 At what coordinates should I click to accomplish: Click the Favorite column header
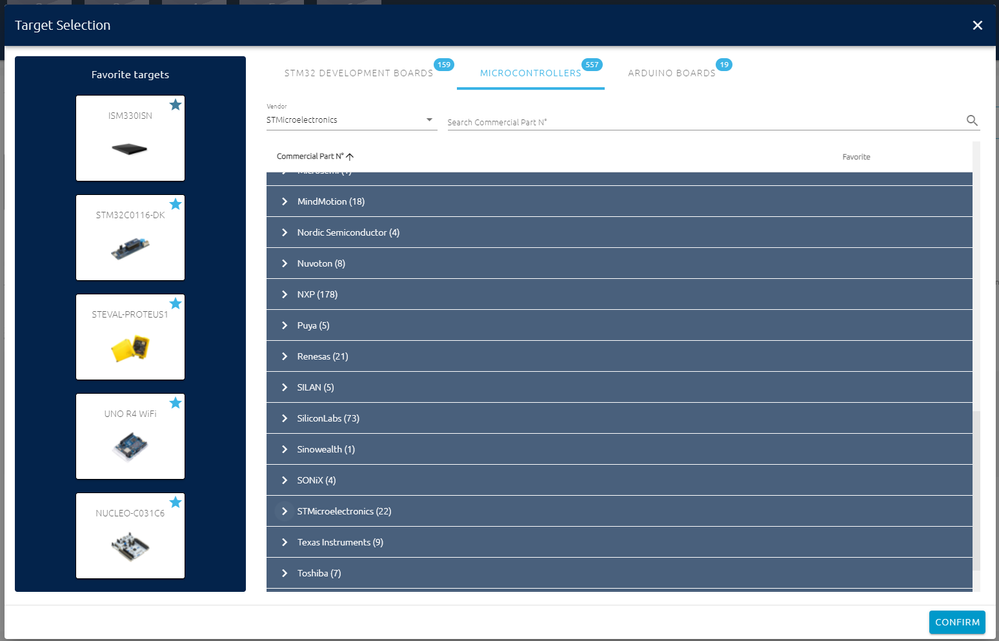point(856,157)
